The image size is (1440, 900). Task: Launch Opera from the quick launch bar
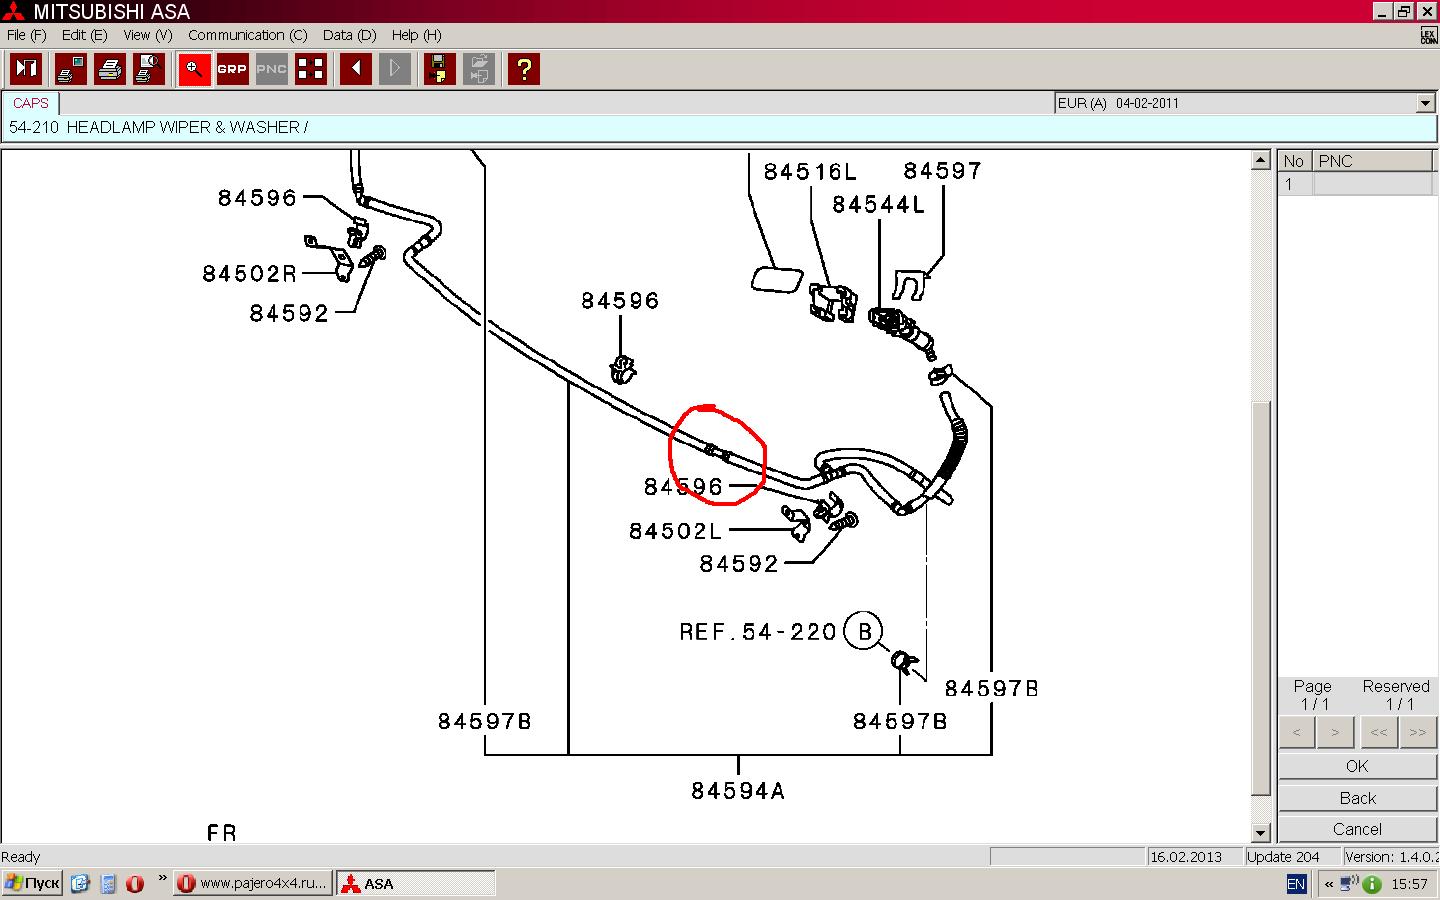coord(135,883)
